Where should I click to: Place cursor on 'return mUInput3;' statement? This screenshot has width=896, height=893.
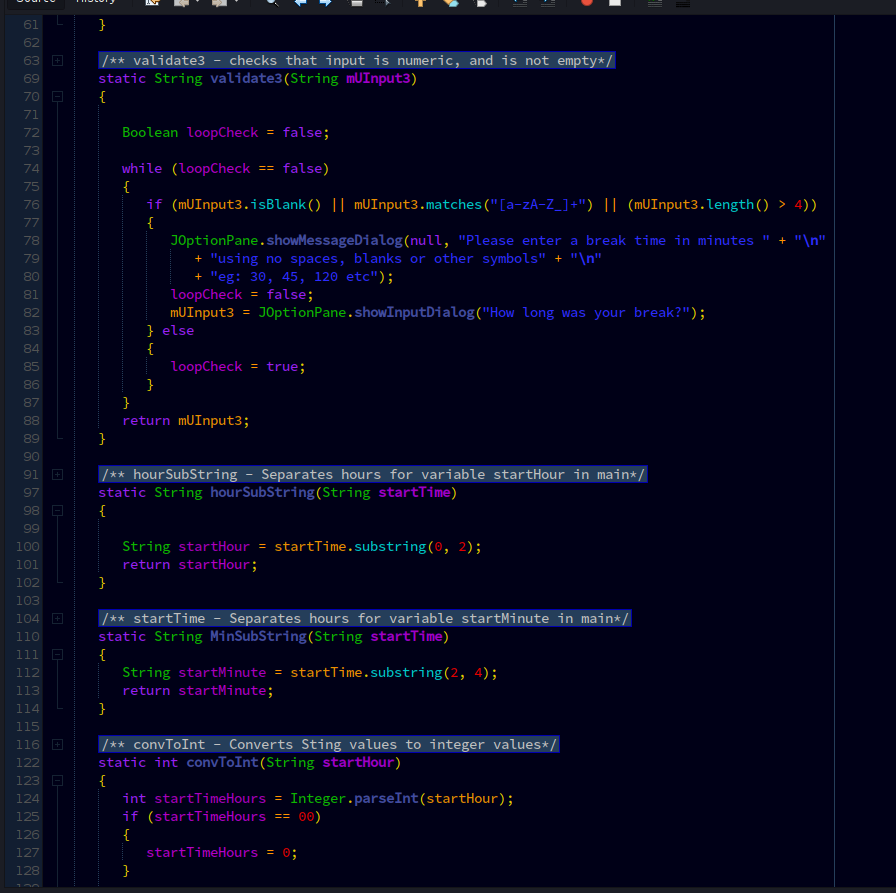(x=185, y=421)
